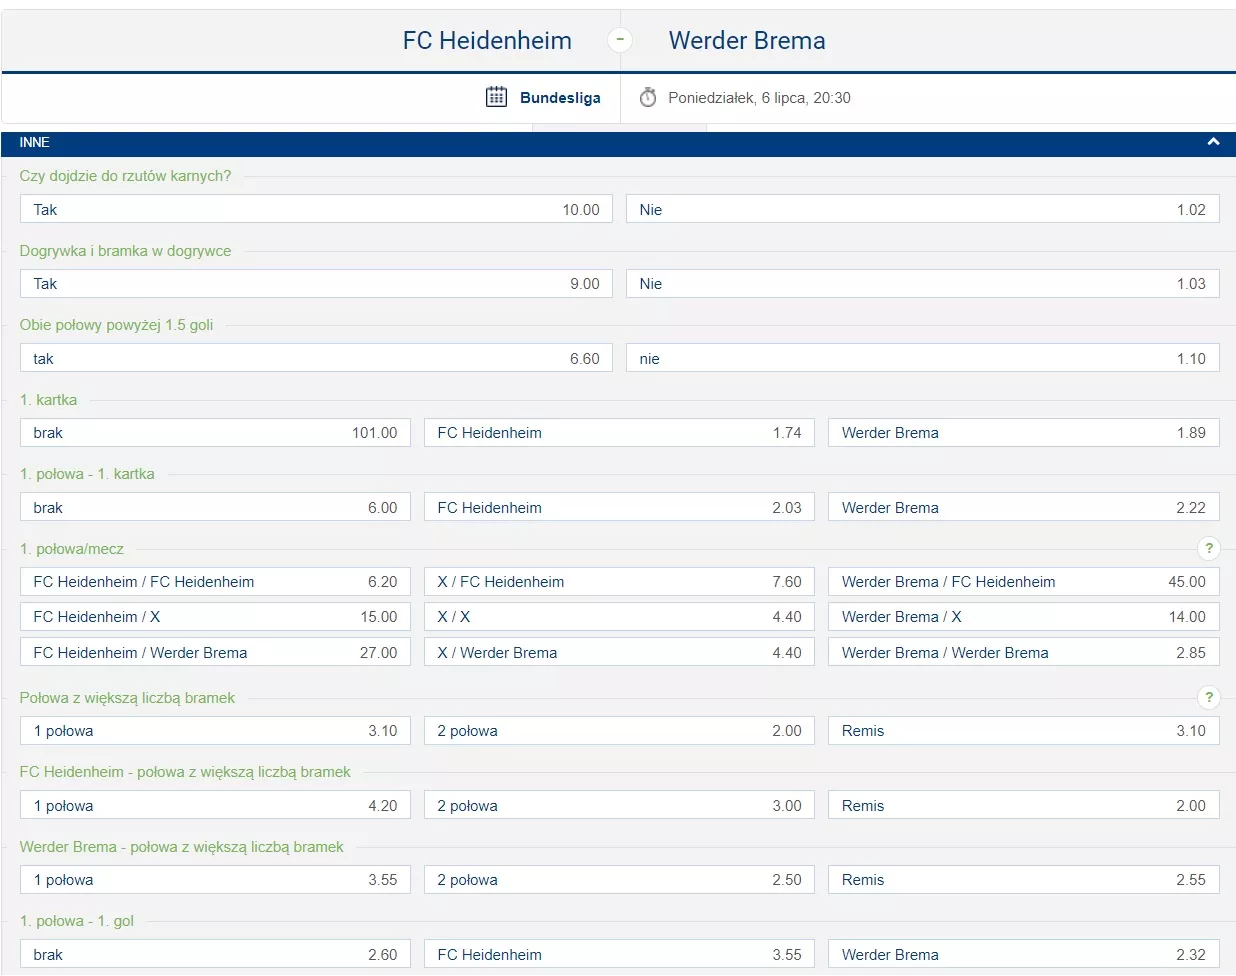Choose Werder Brema at 1.89 for 1. kartka
Viewport: 1236px width, 976px height.
tap(1024, 432)
